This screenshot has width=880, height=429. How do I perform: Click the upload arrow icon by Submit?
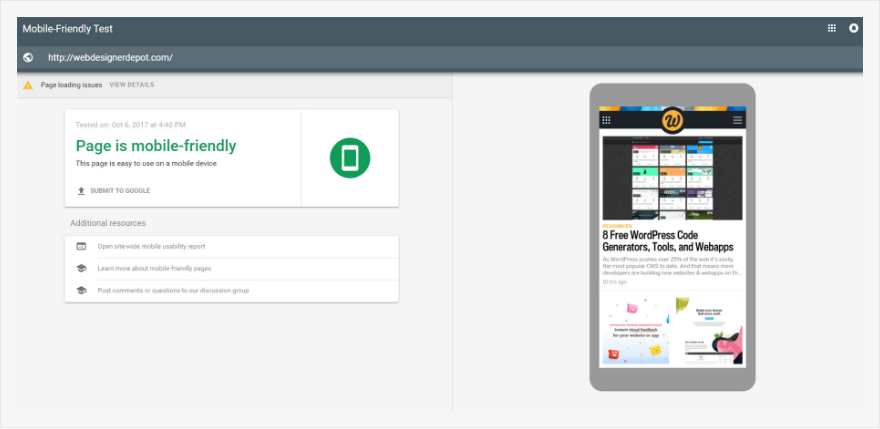[81, 190]
